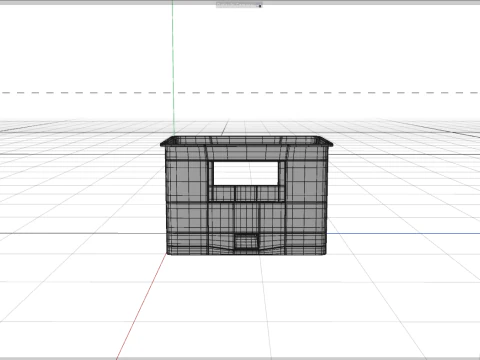Click the small recessed label slot at crate bottom
Viewport: 480px width, 360px height.
246,241
